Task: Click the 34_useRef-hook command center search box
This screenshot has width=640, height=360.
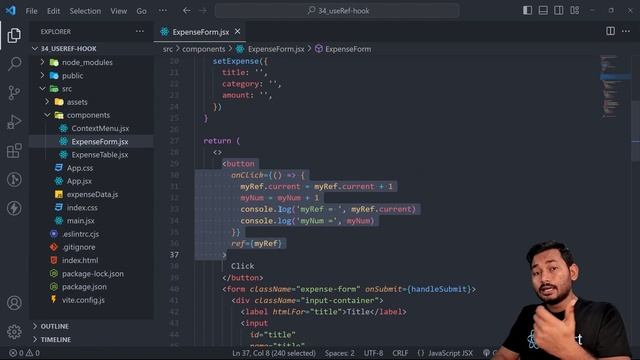Action: click(337, 11)
